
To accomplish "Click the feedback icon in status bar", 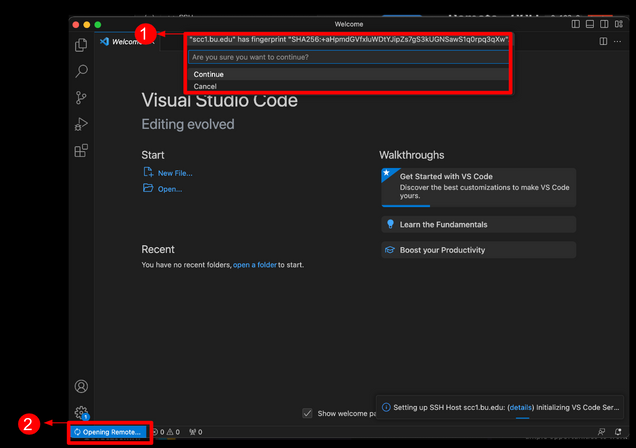I will point(602,432).
